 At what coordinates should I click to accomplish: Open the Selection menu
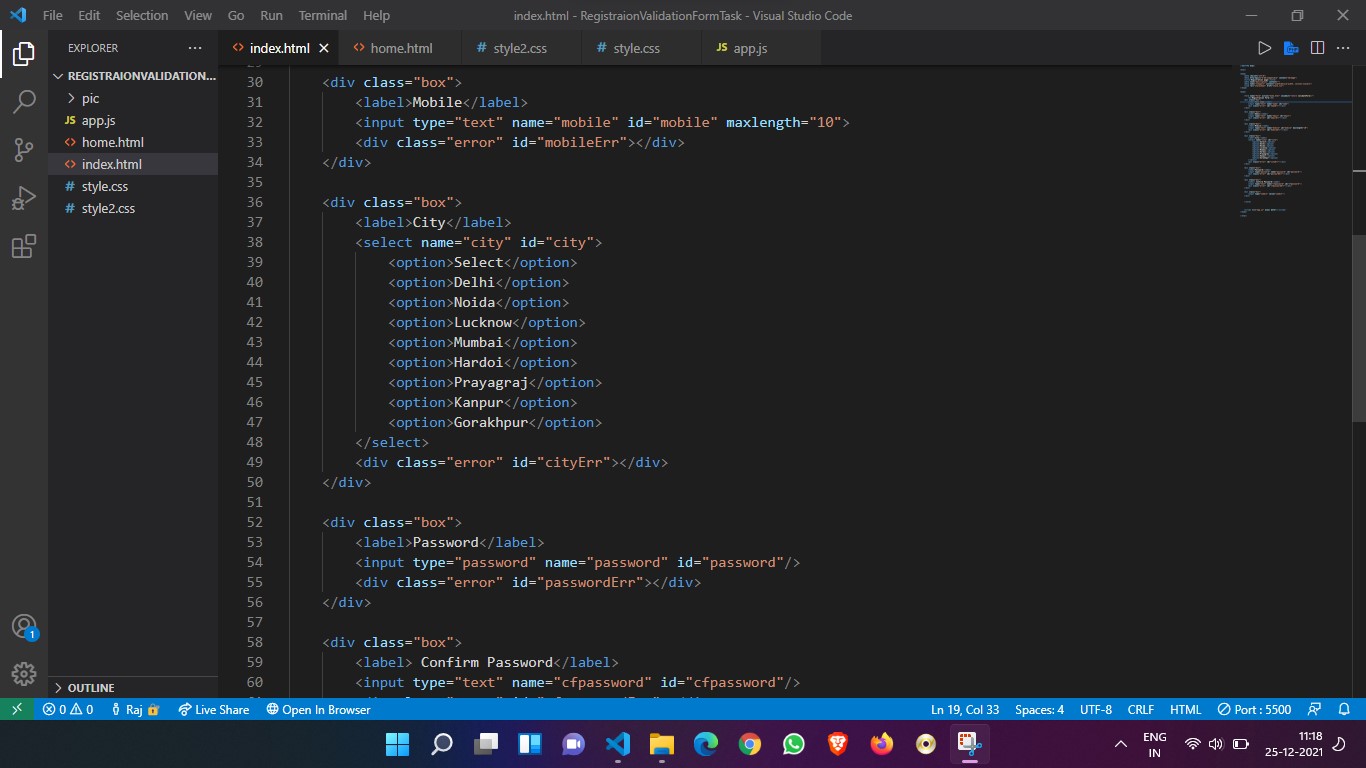pos(142,15)
